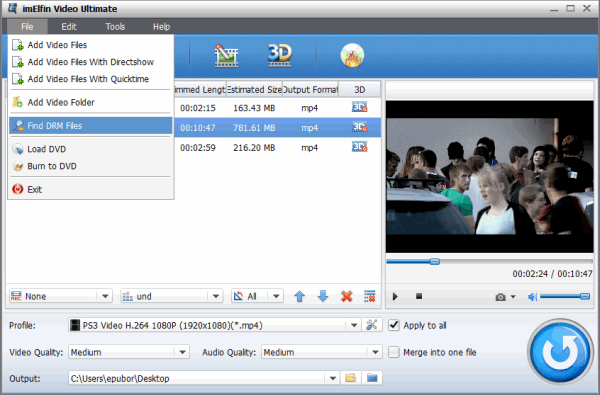Click the 781.61 MB size cell

(254, 128)
